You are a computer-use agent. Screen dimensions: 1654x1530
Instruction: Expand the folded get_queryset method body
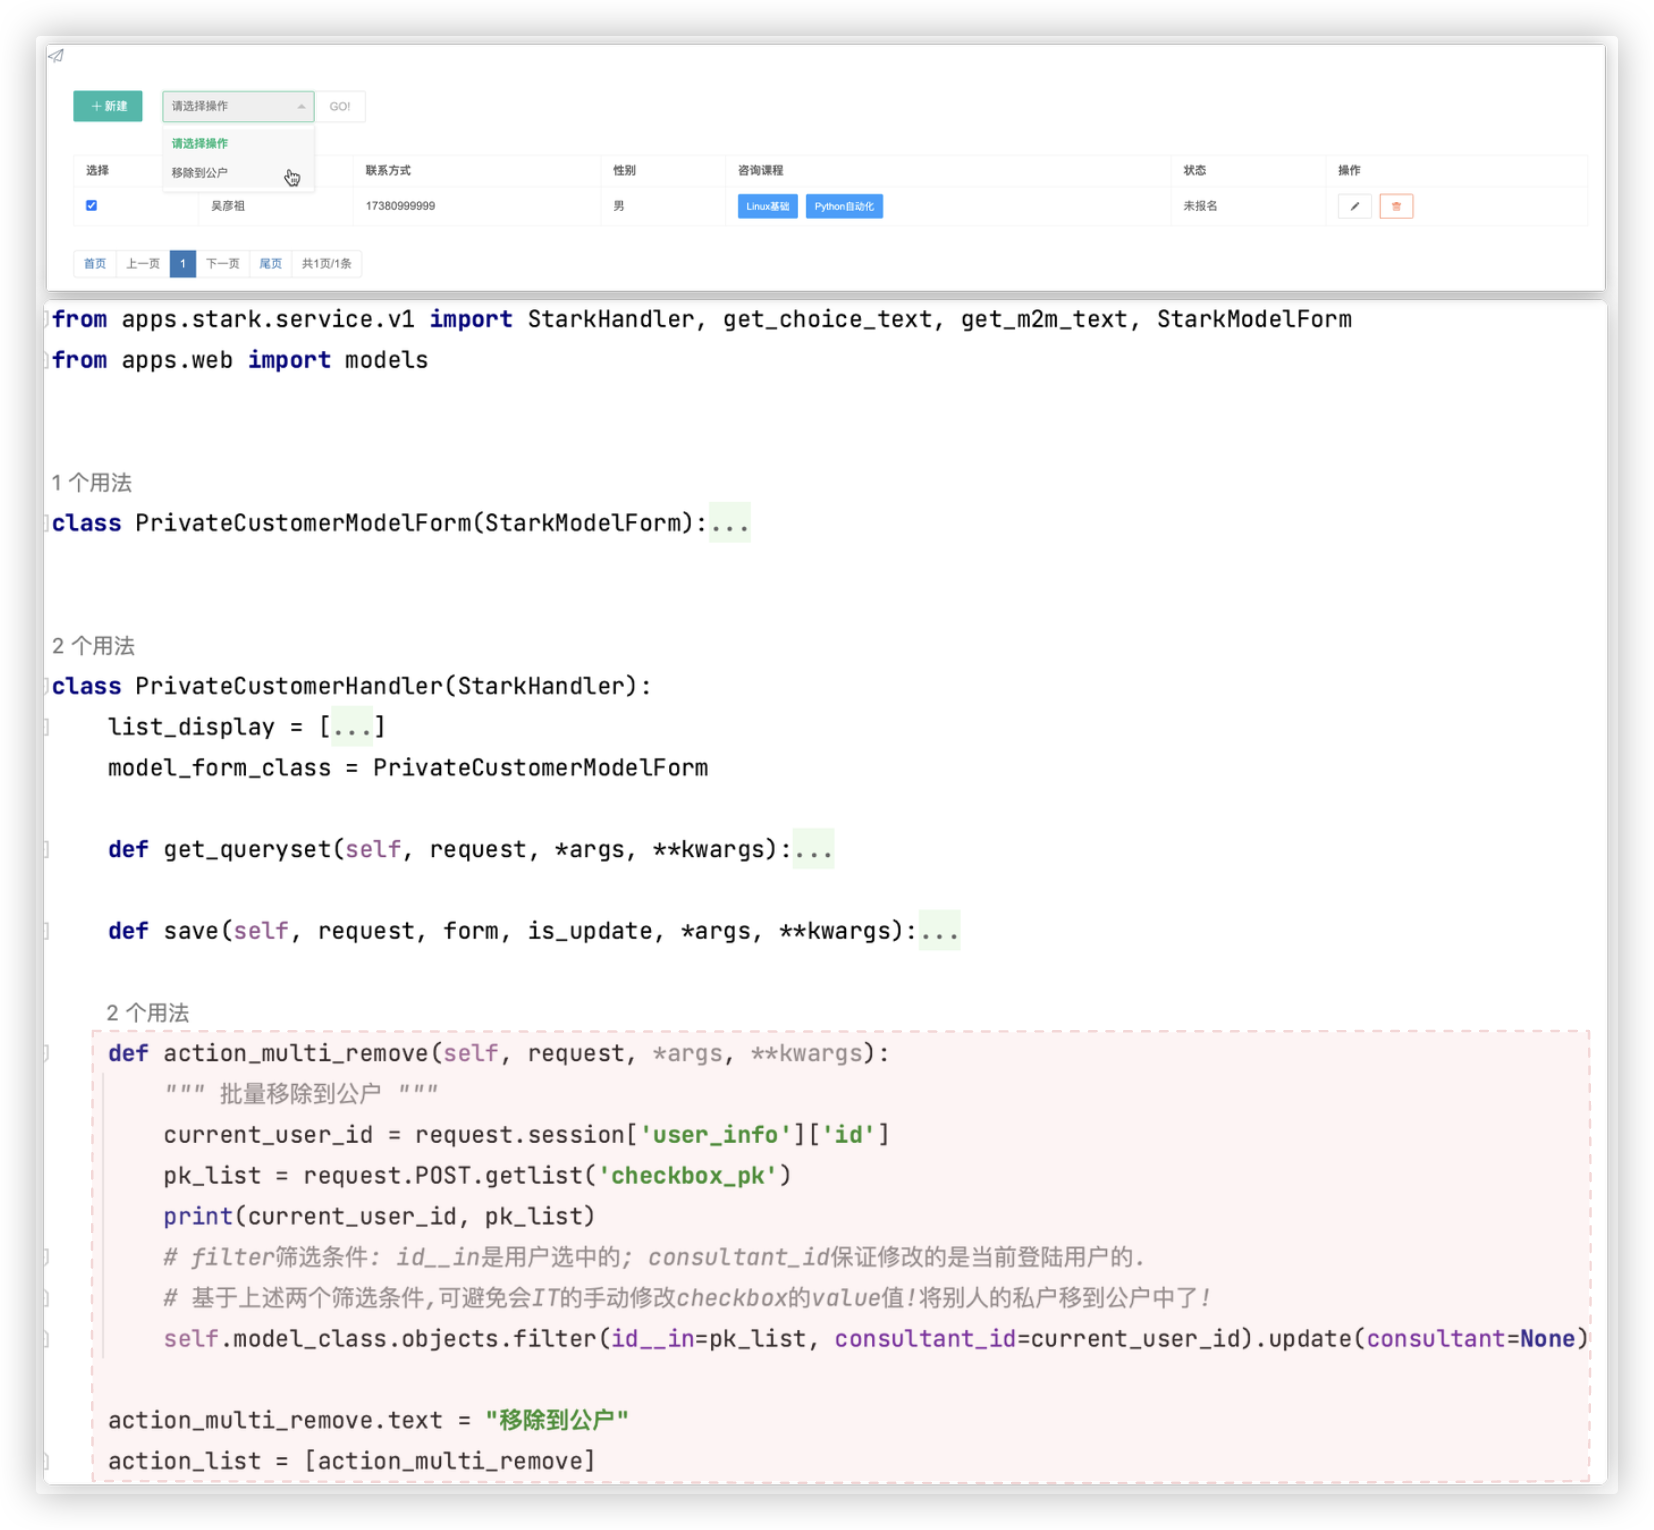[813, 849]
